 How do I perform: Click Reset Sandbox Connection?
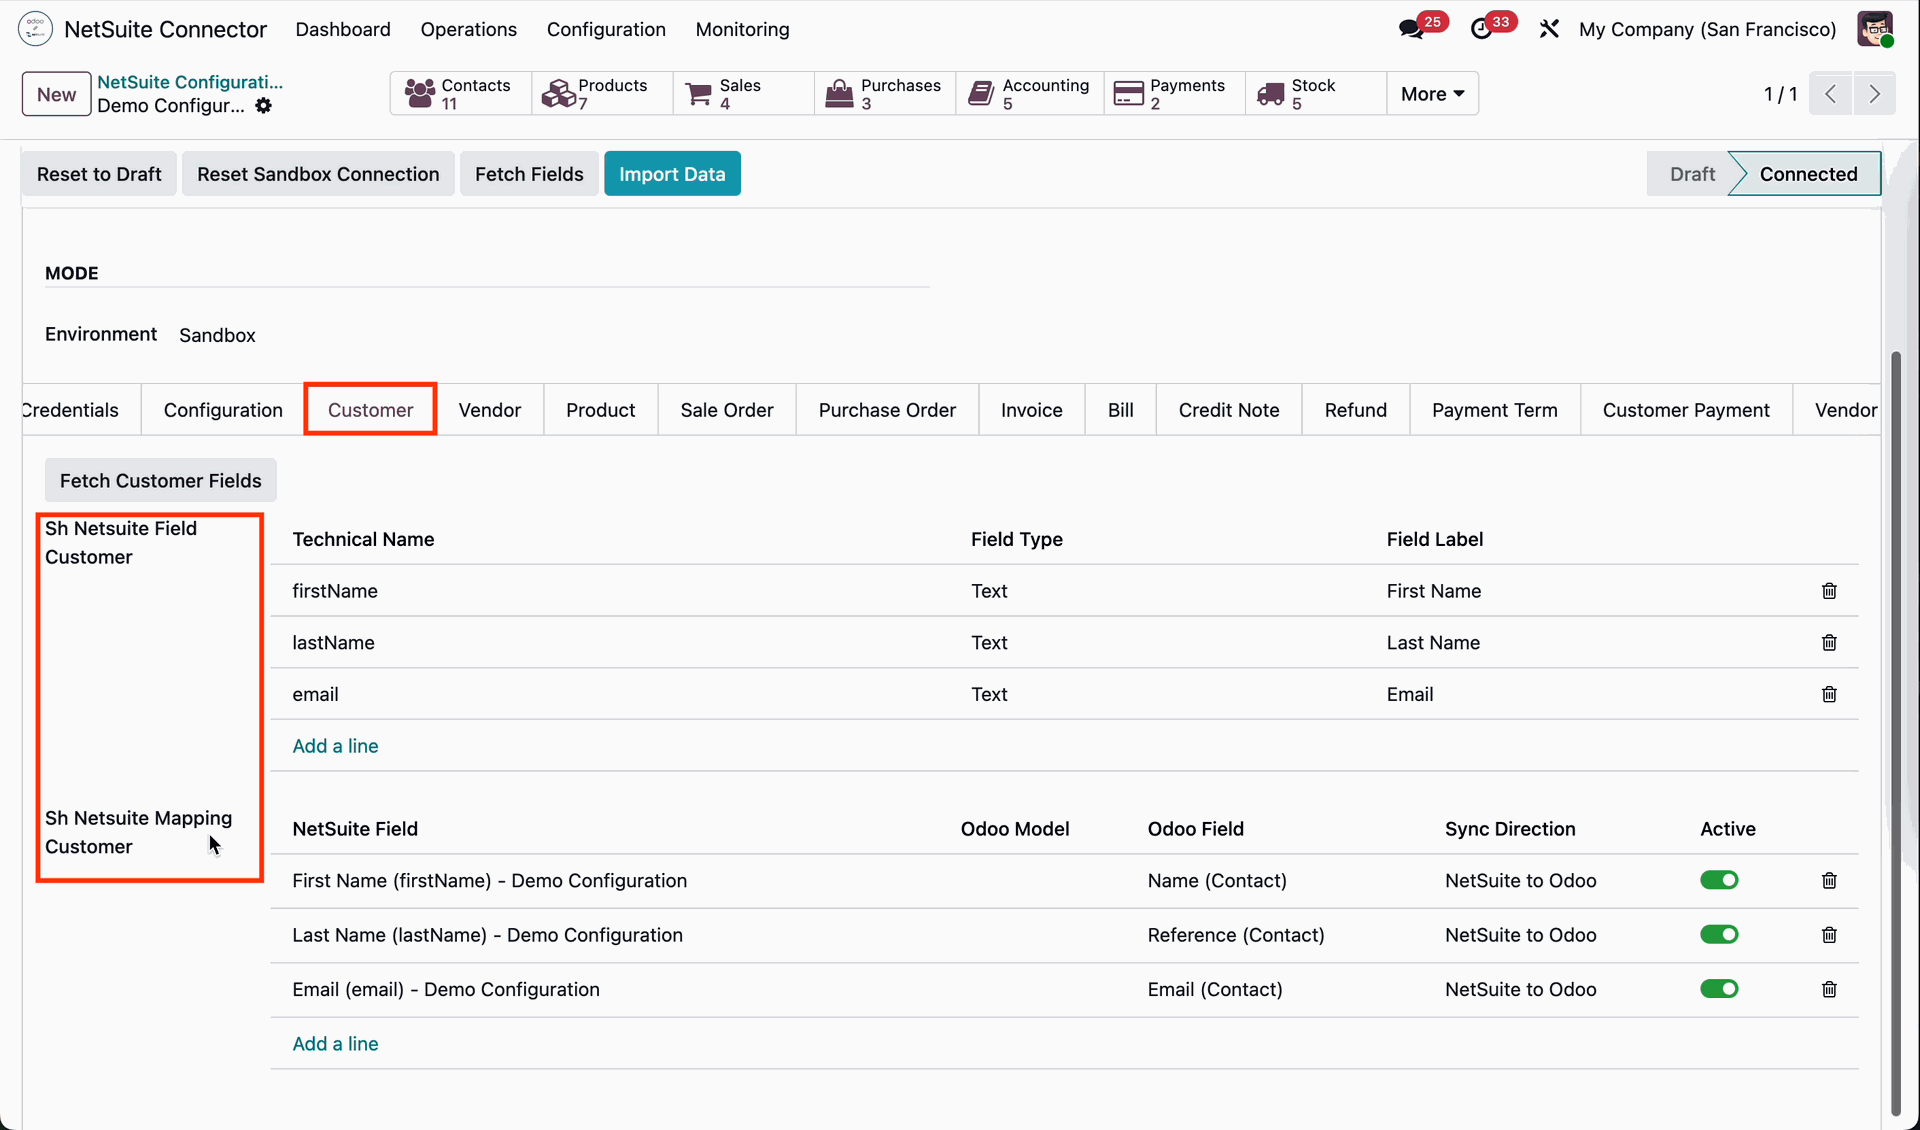(x=318, y=174)
